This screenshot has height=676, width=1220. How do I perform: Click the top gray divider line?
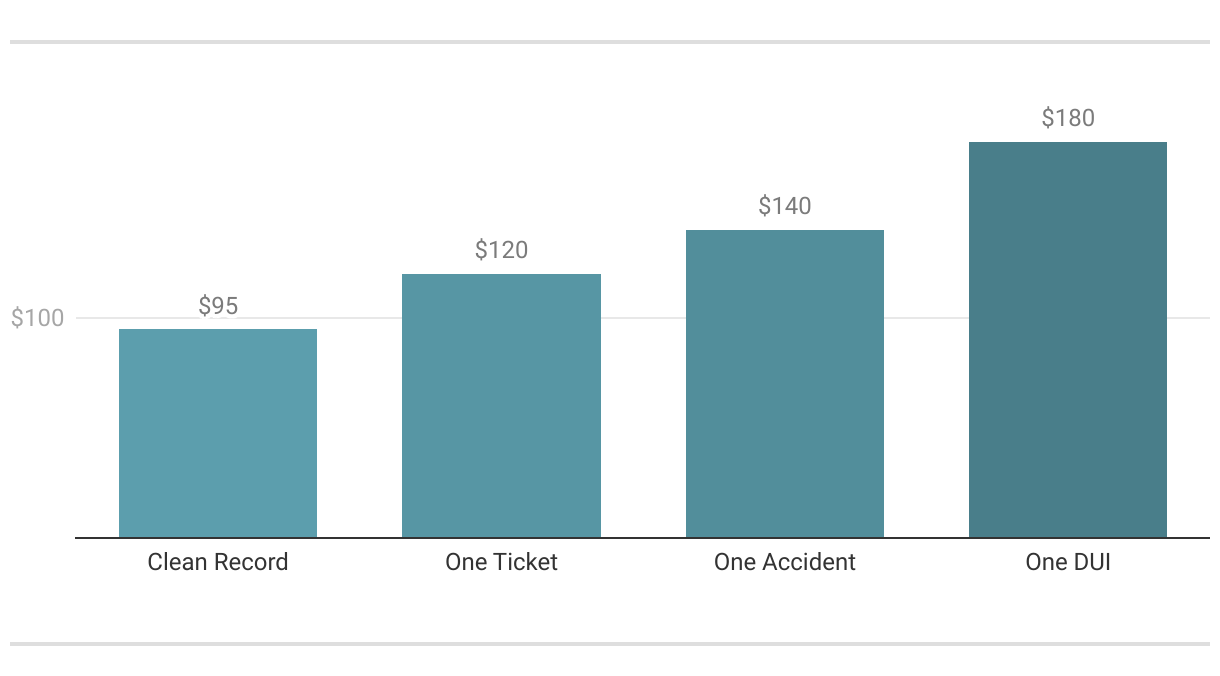pos(610,42)
